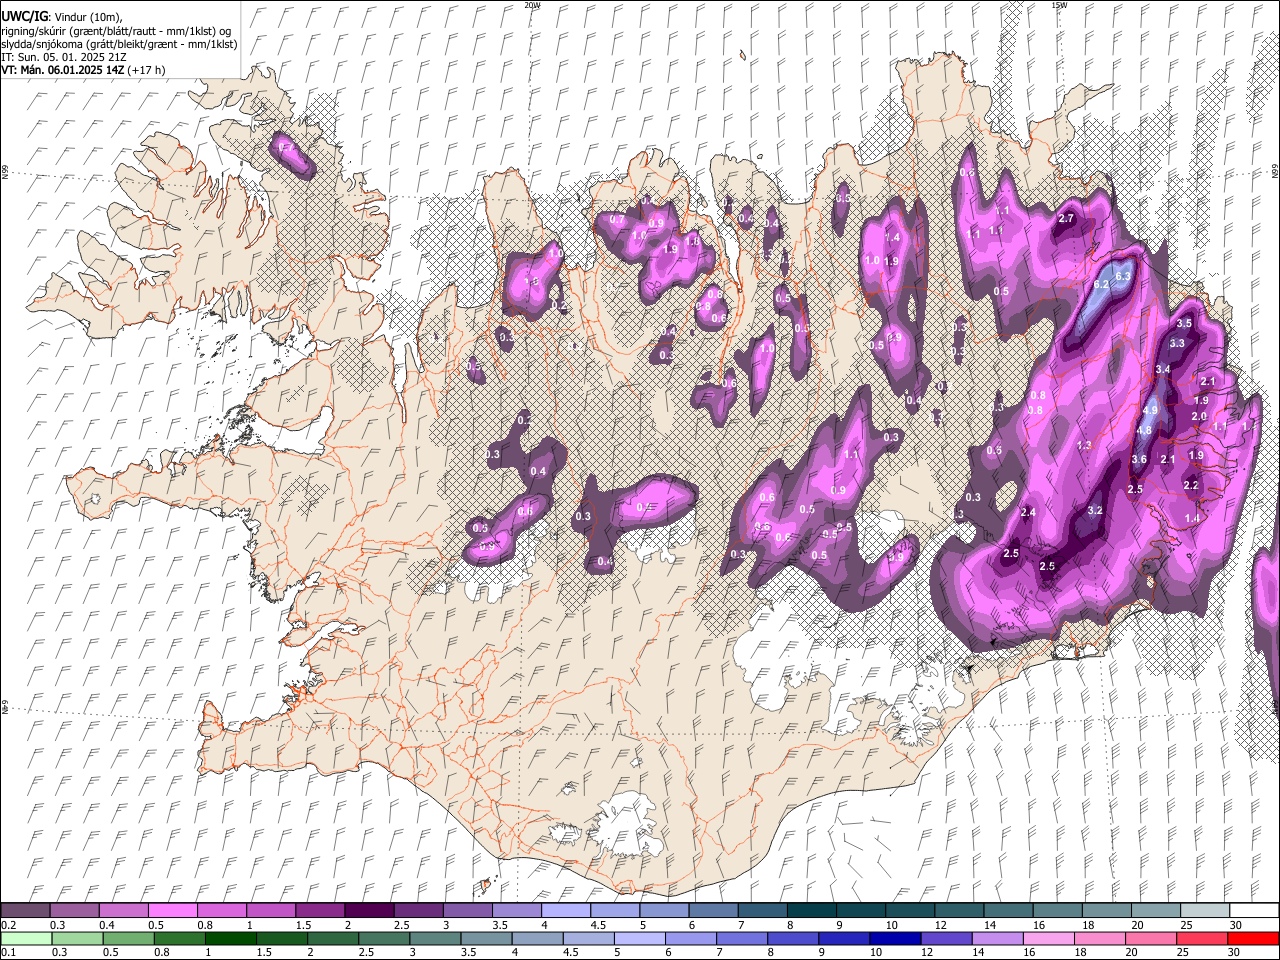
Task: Click the '0.2' label at the top legend start
Action: pos(7,925)
